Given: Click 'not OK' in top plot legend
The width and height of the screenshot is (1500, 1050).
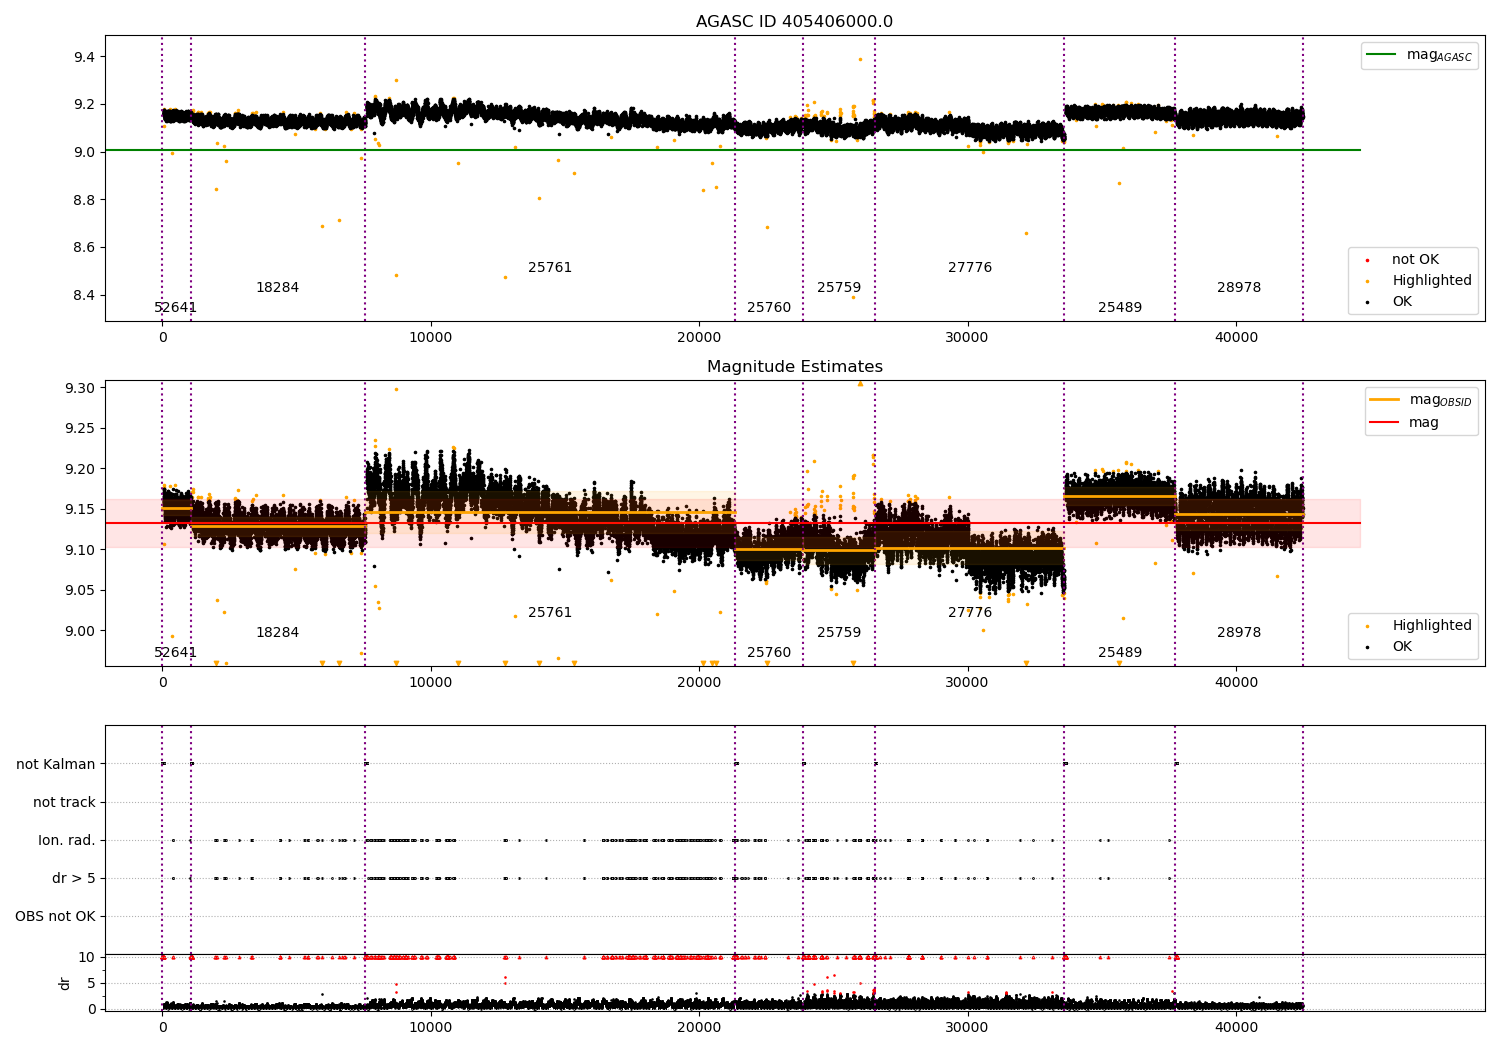Looking at the screenshot, I should click(1413, 260).
